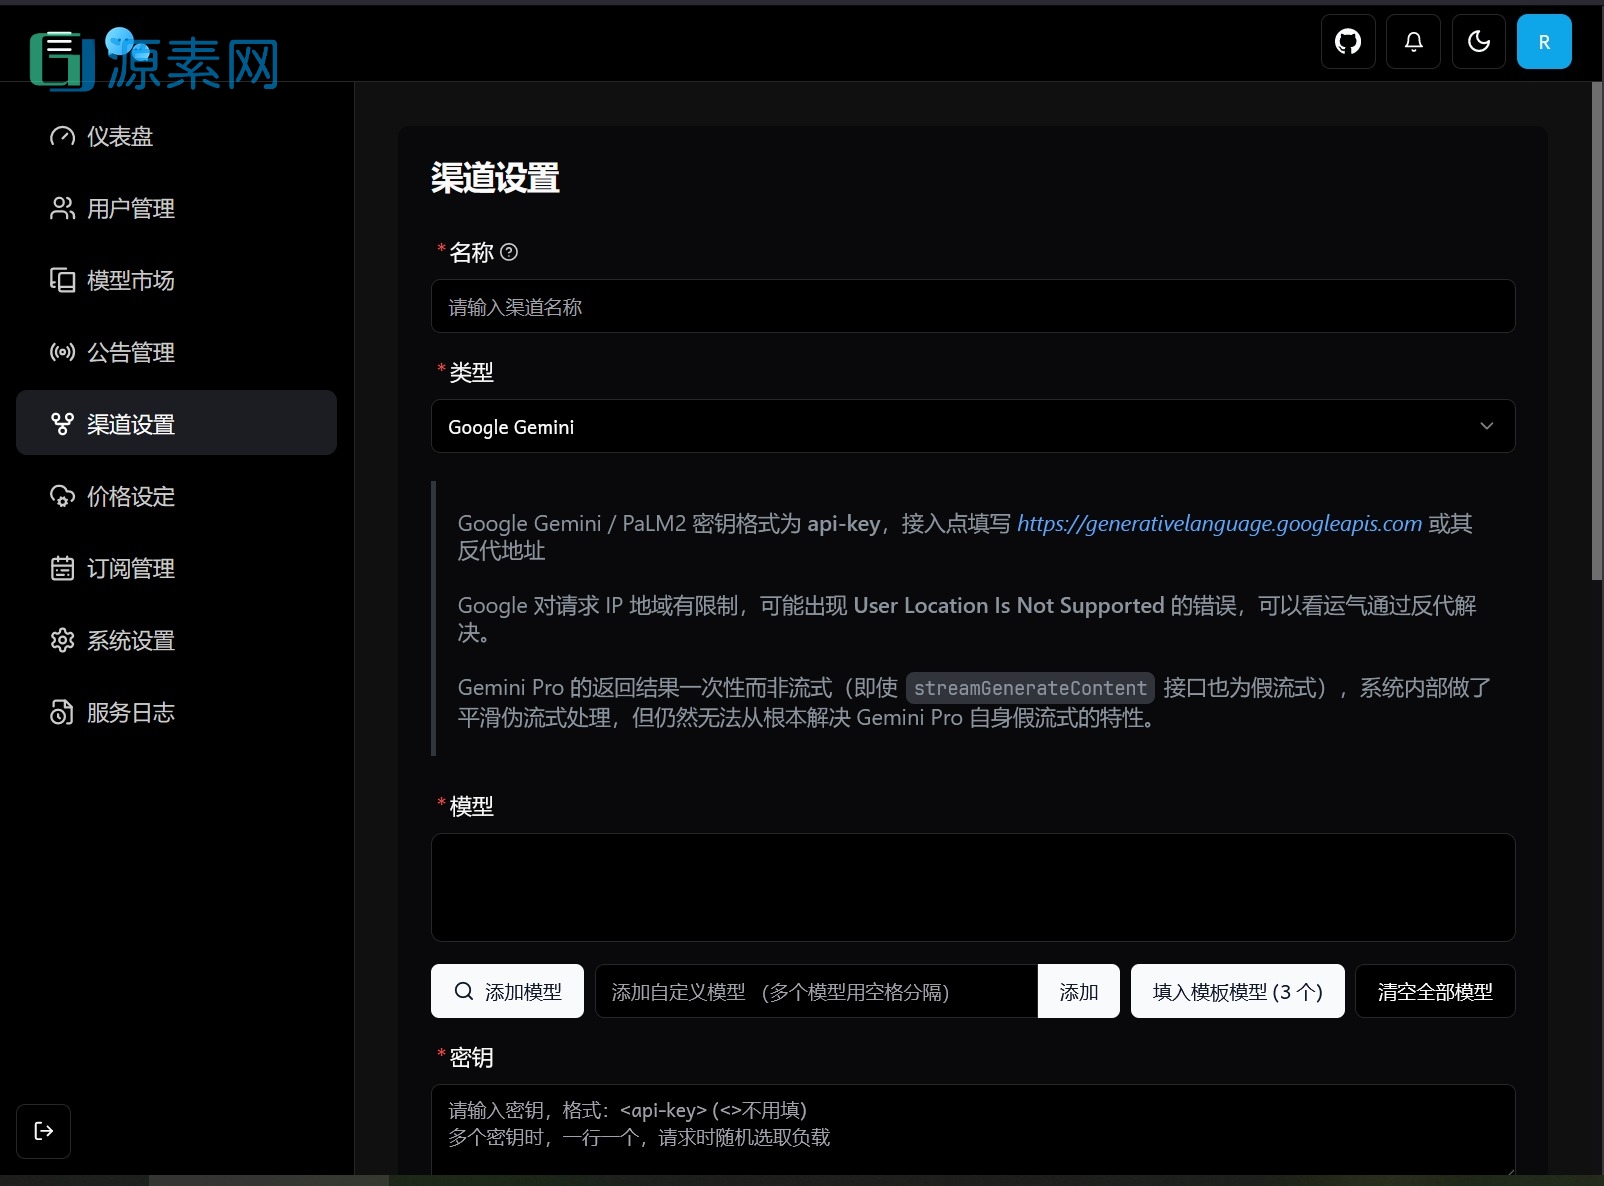The image size is (1604, 1186).
Task: Toggle dark mode with the moon icon
Action: click(x=1478, y=41)
